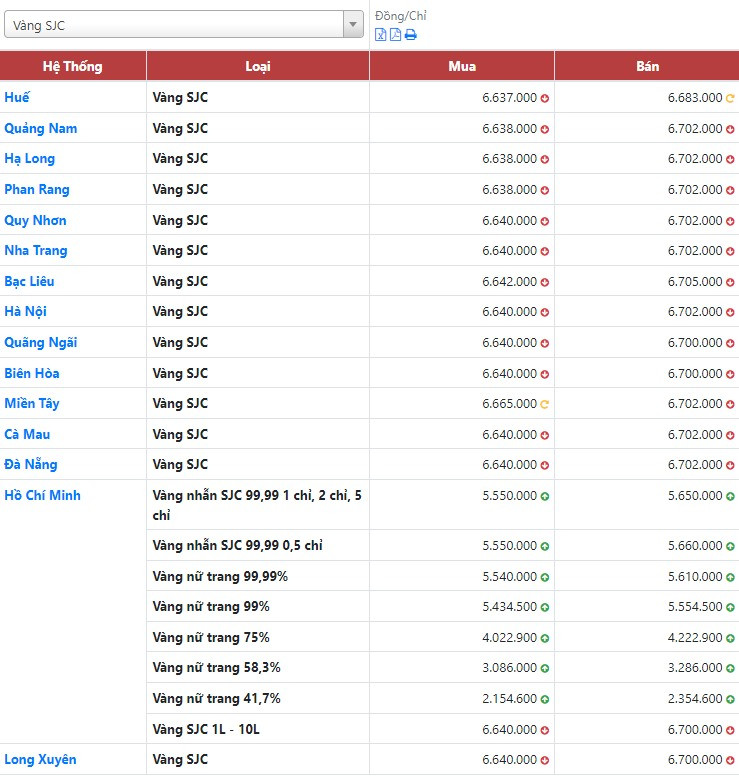Click the red down icon in Long Xuyên Mua cell
739x776 pixels.
544,760
